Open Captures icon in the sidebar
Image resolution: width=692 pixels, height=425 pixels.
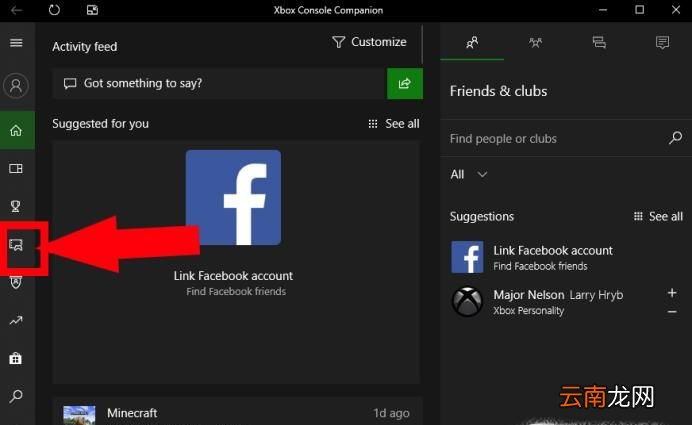16,245
